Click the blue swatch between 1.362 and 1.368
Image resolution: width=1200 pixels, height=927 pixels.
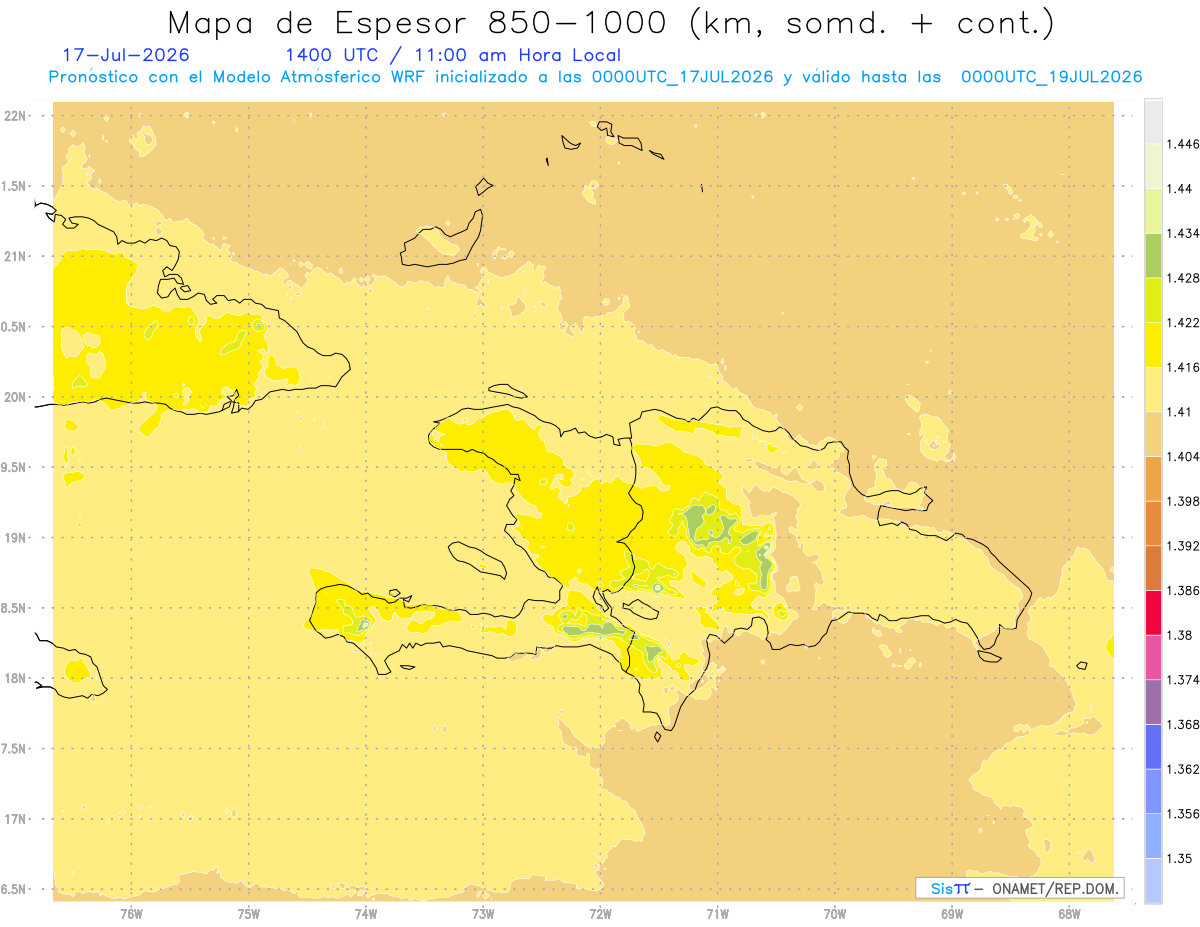[x=1153, y=746]
